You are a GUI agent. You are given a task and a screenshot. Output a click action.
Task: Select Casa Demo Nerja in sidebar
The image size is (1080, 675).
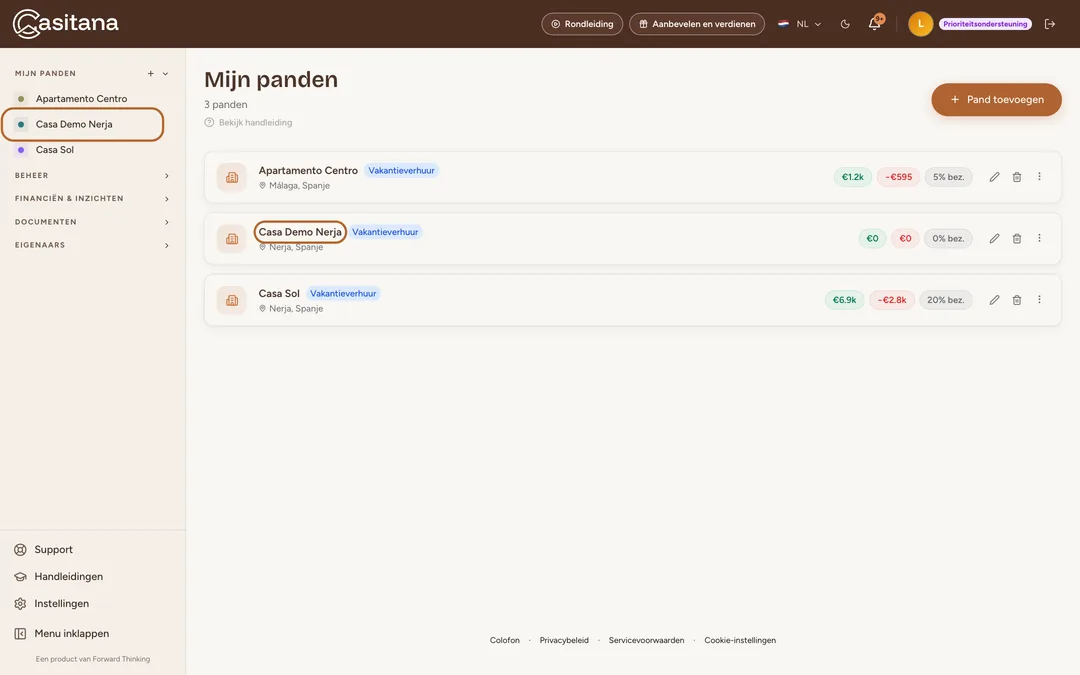pos(83,124)
